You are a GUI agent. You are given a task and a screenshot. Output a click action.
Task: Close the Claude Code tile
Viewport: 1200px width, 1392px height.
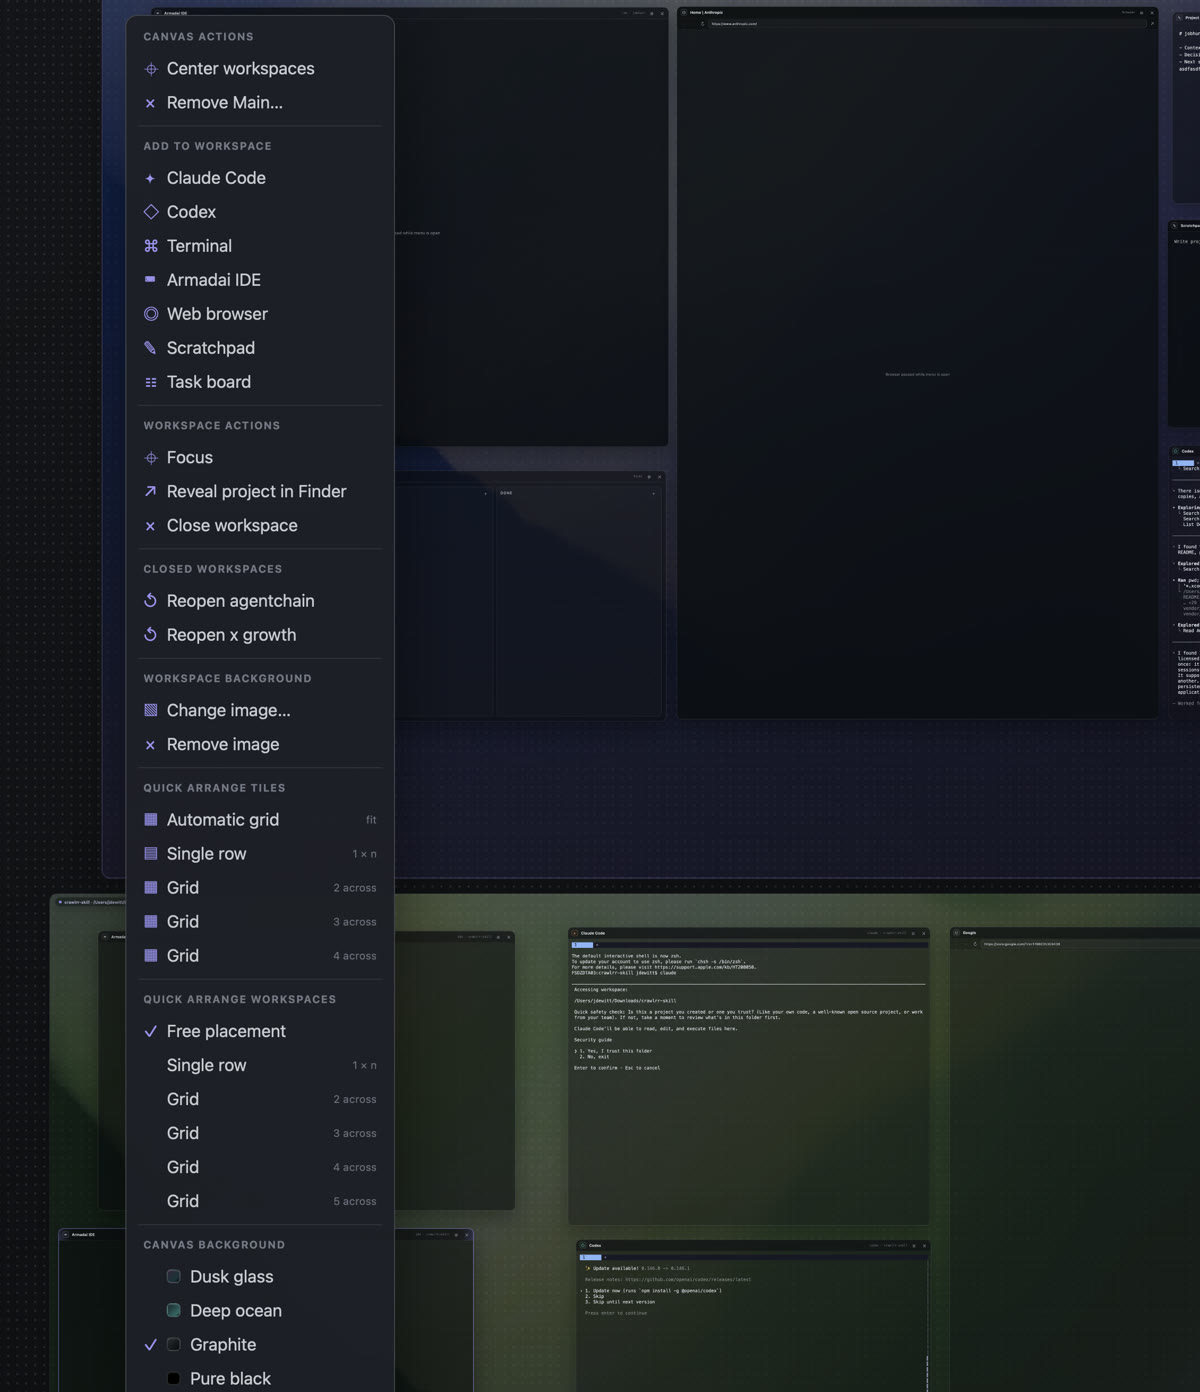point(923,933)
